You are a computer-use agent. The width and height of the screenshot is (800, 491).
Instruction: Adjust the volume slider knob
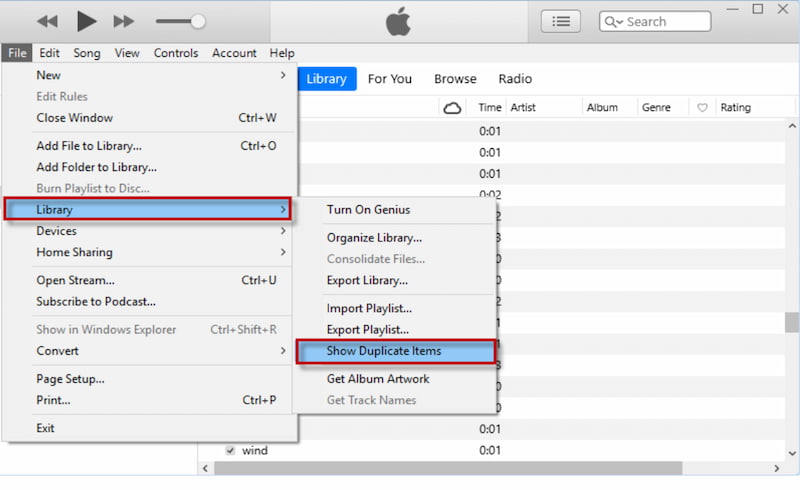198,21
